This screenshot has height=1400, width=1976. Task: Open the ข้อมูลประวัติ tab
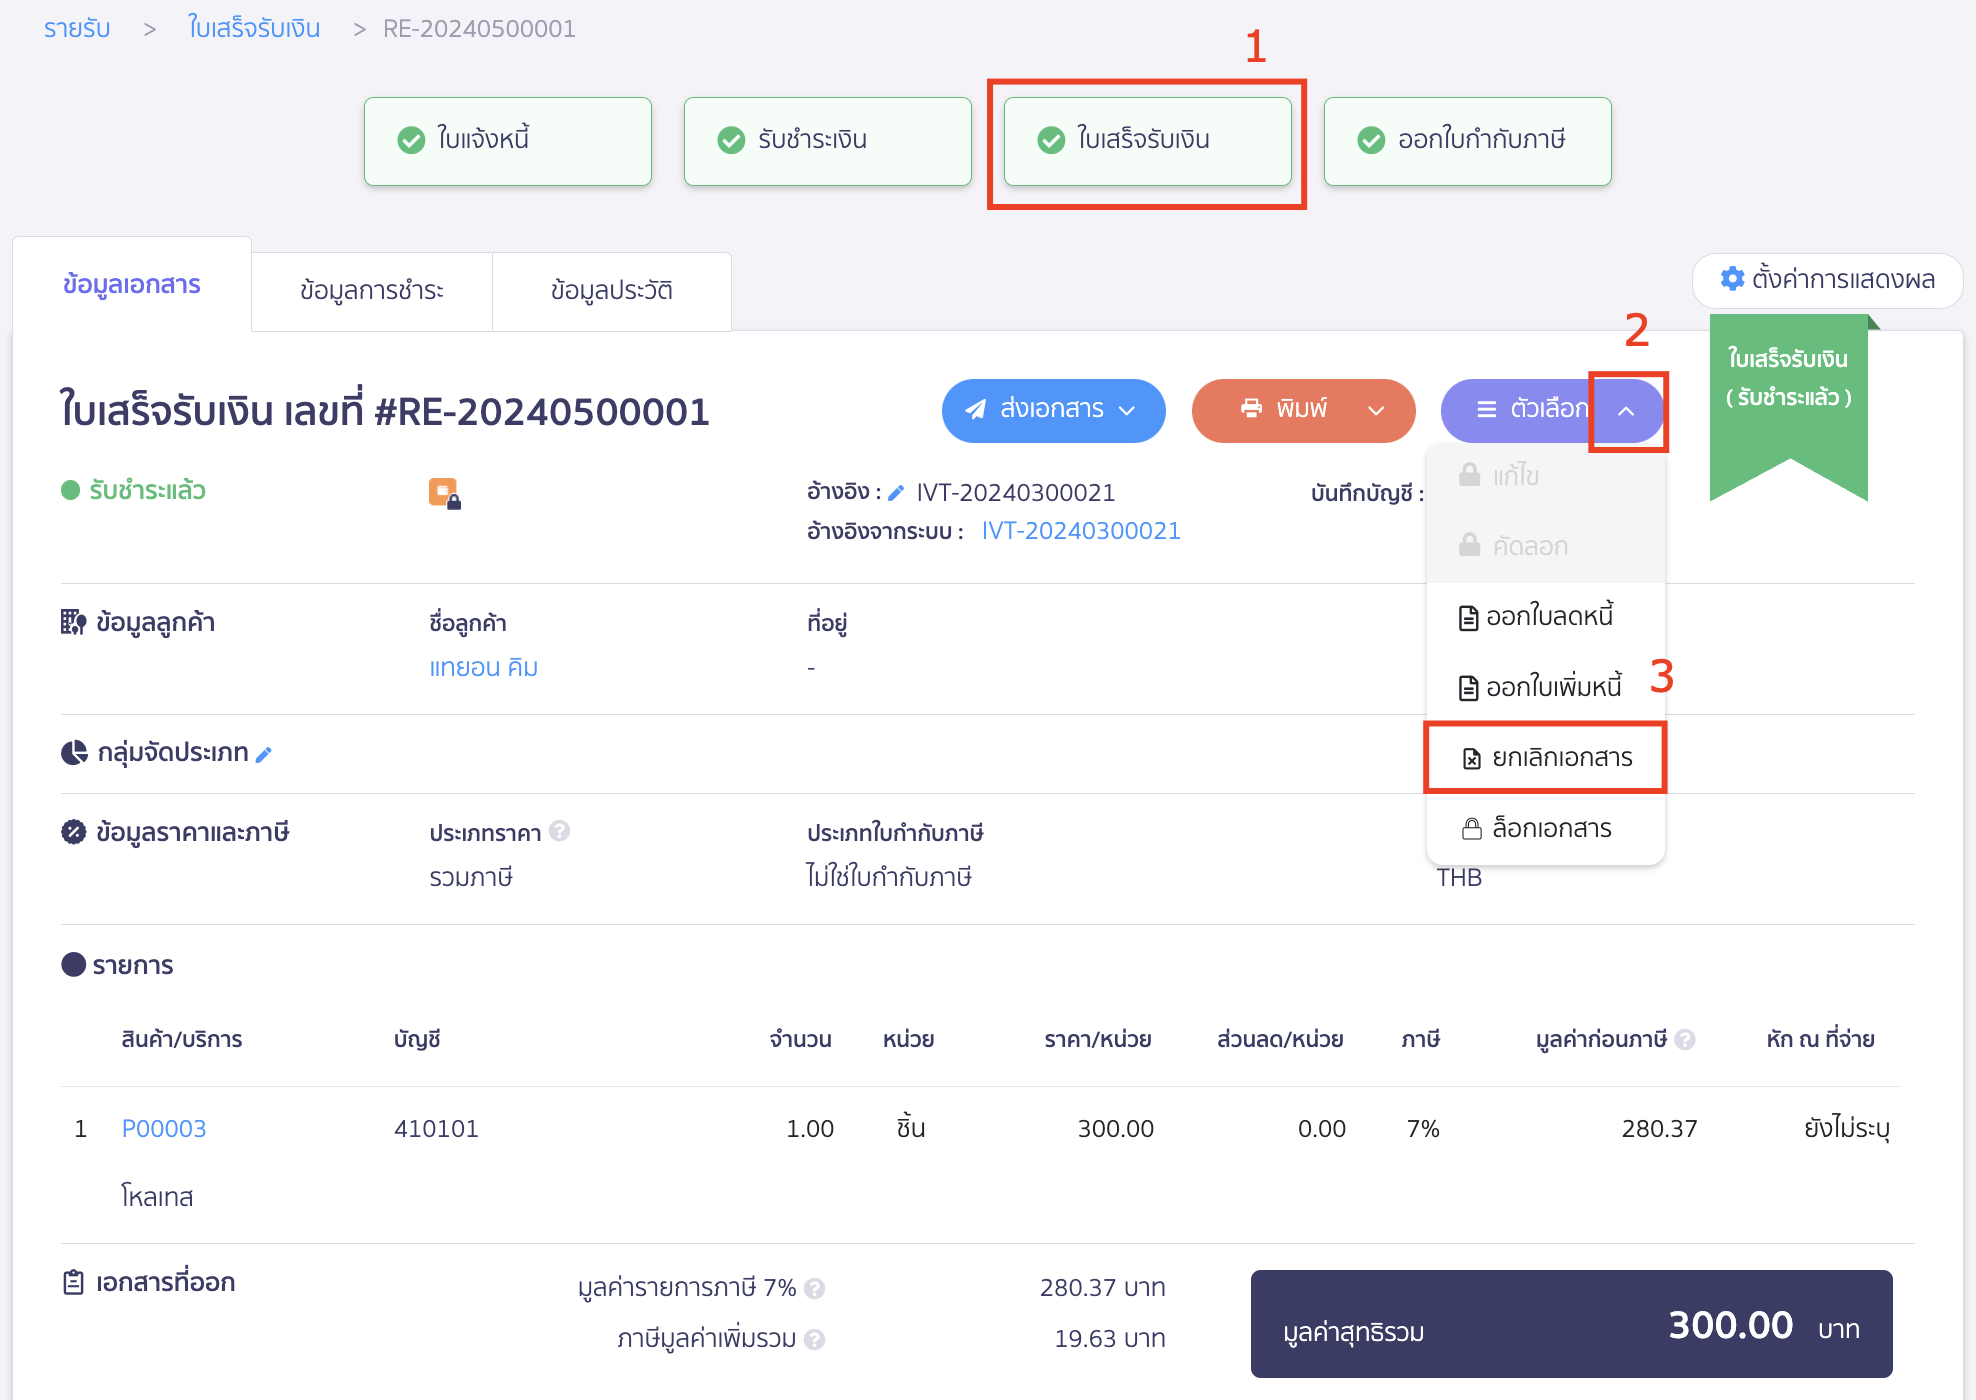point(612,291)
